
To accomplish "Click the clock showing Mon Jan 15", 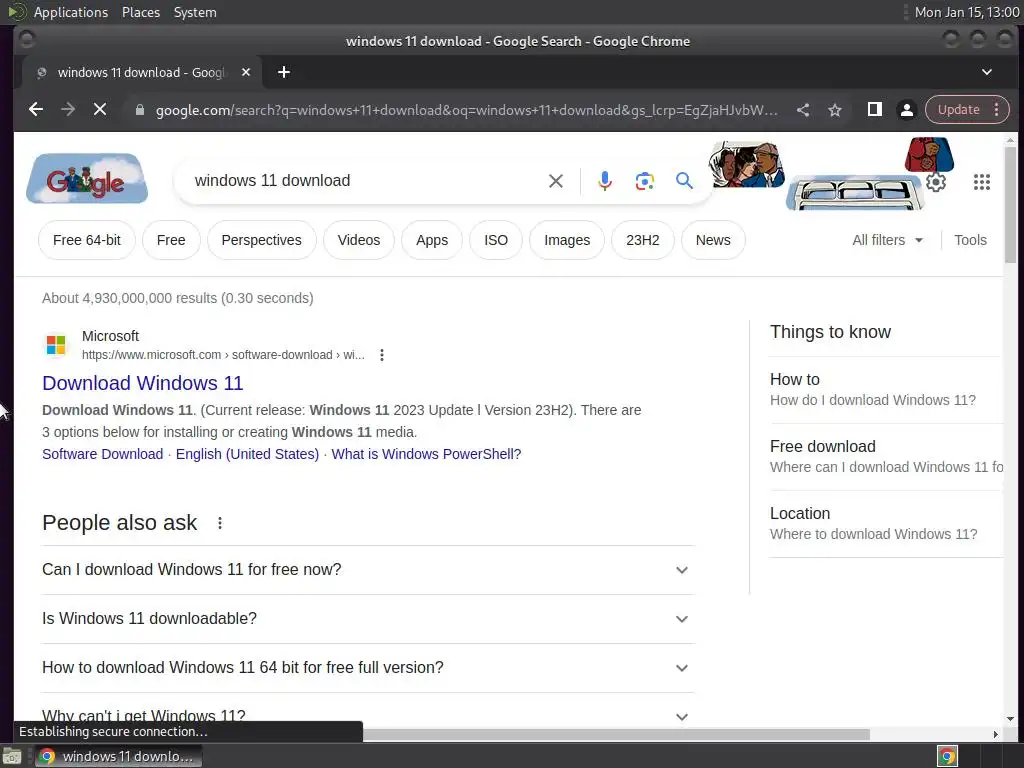I will [x=967, y=12].
